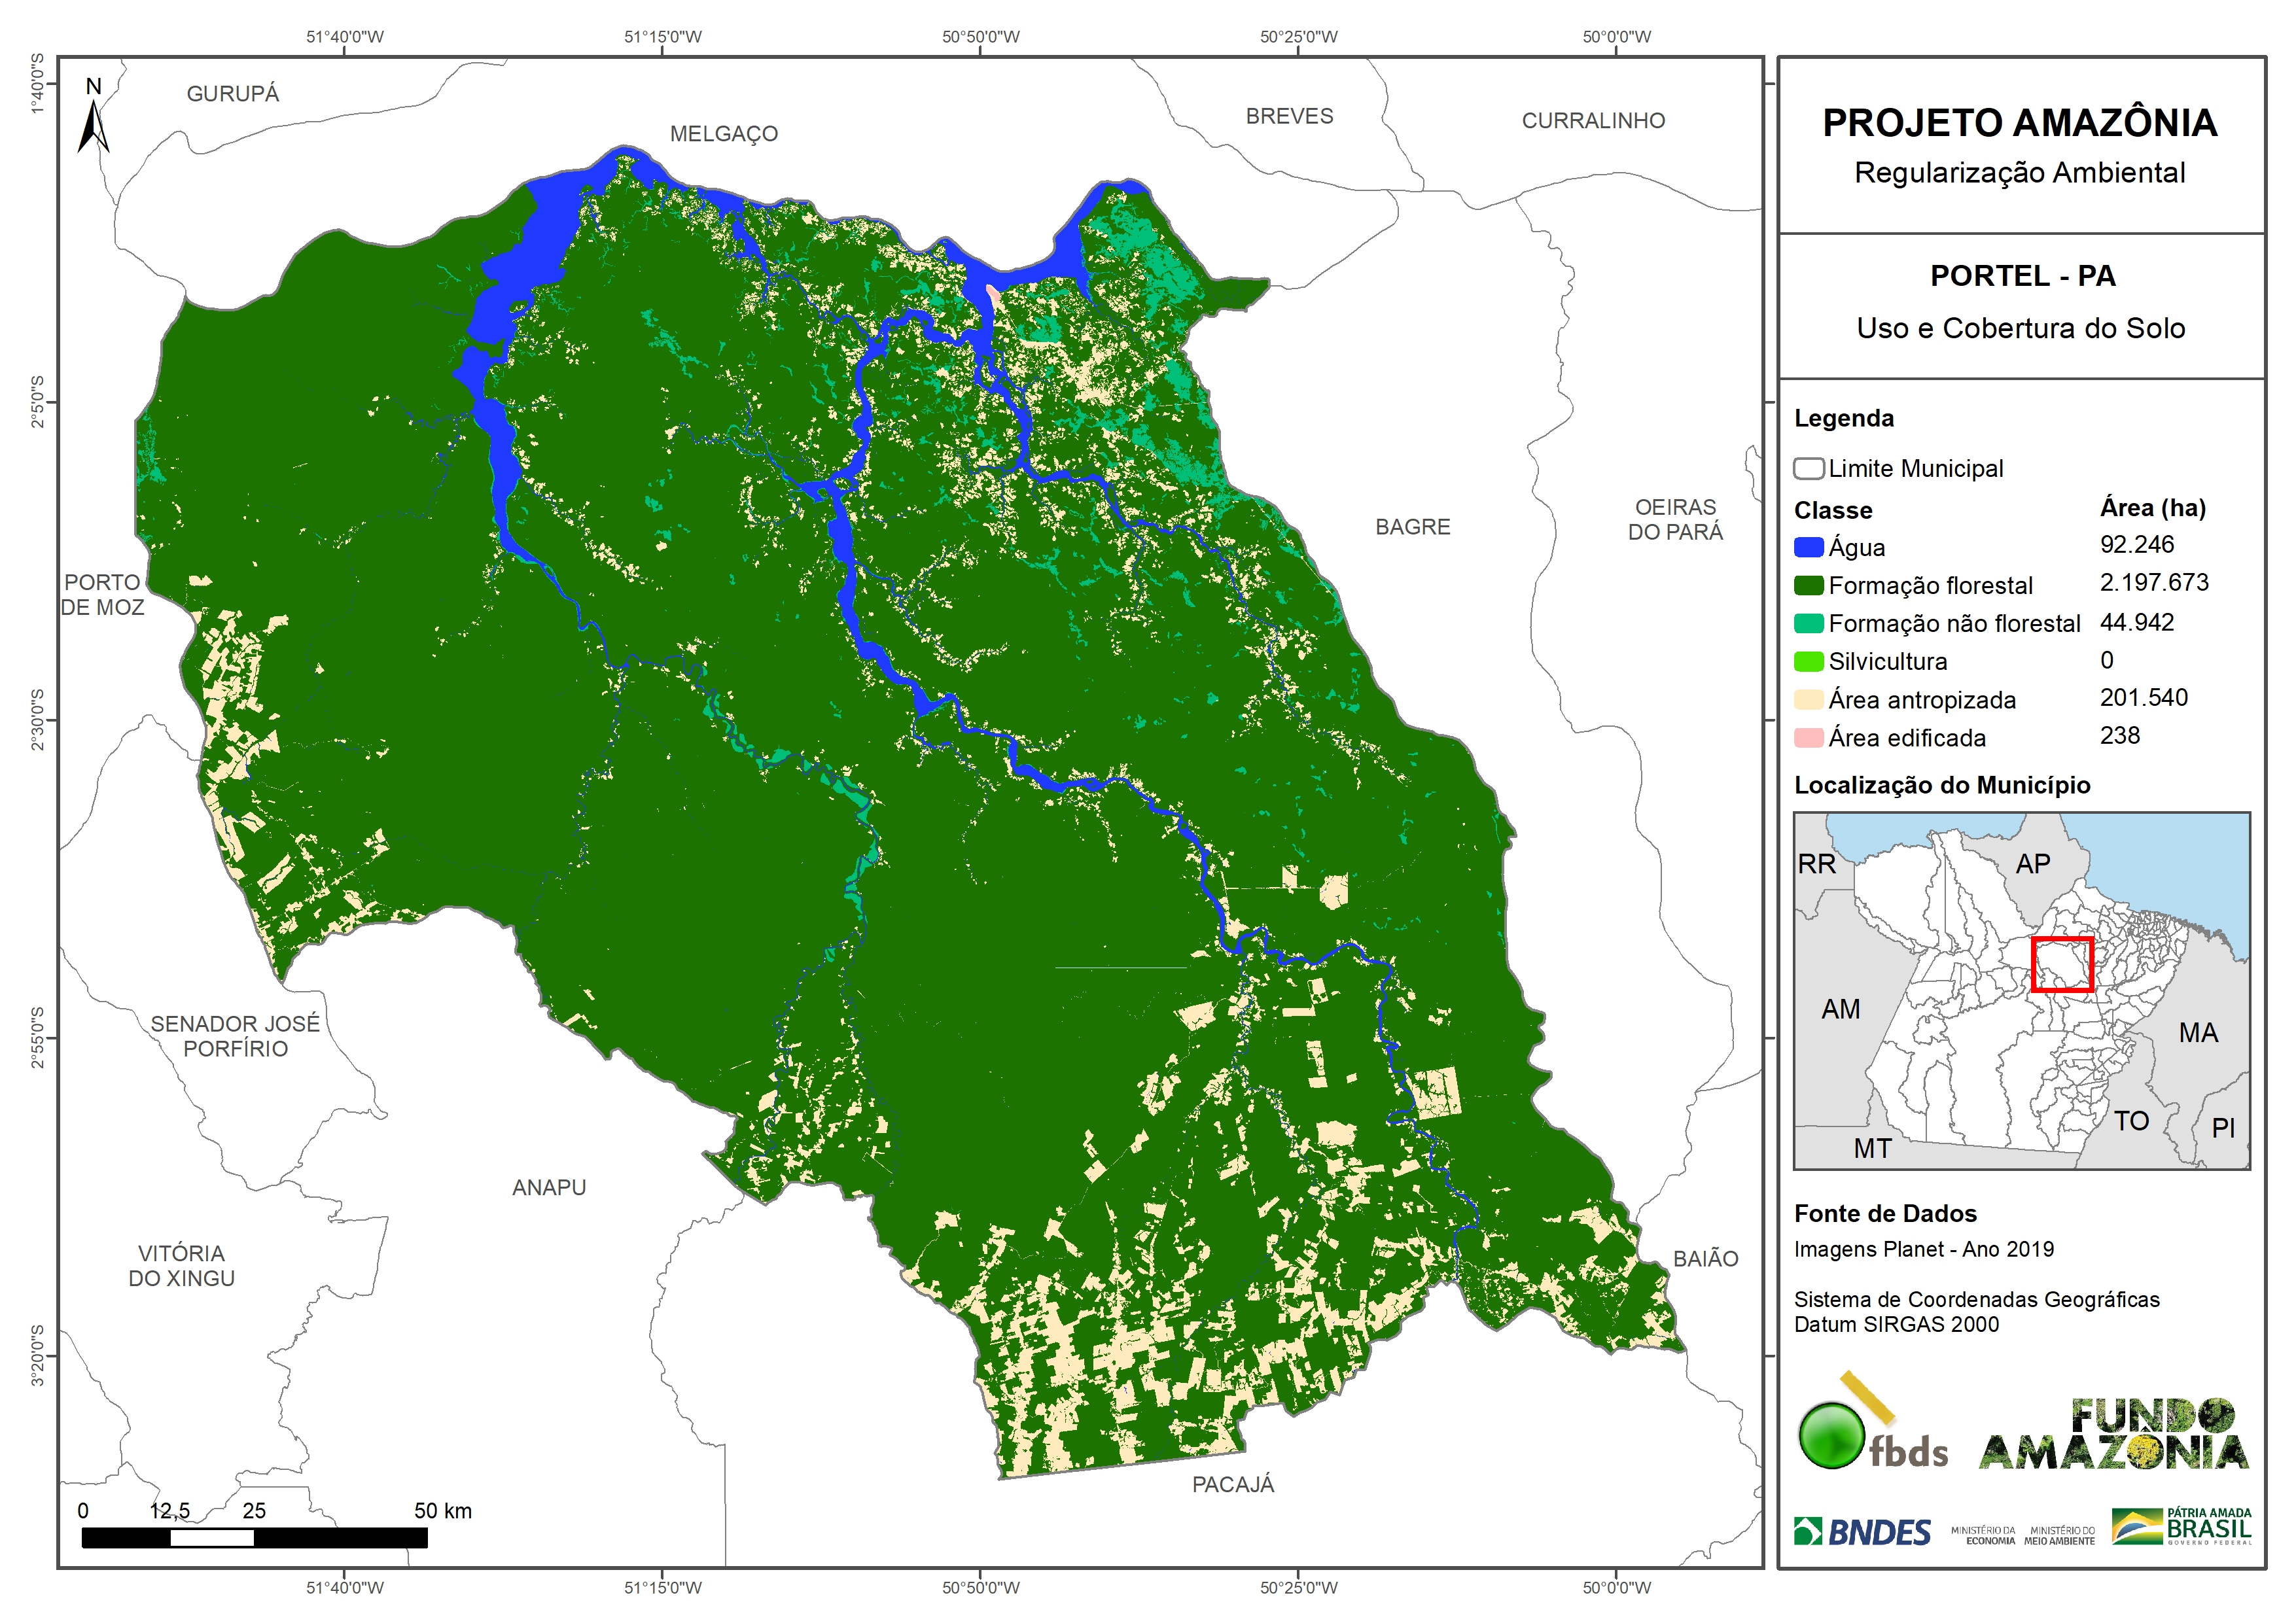Click the dark green Formação florestal swatch
Viewport: 2296px width, 1623px height.
1808,585
